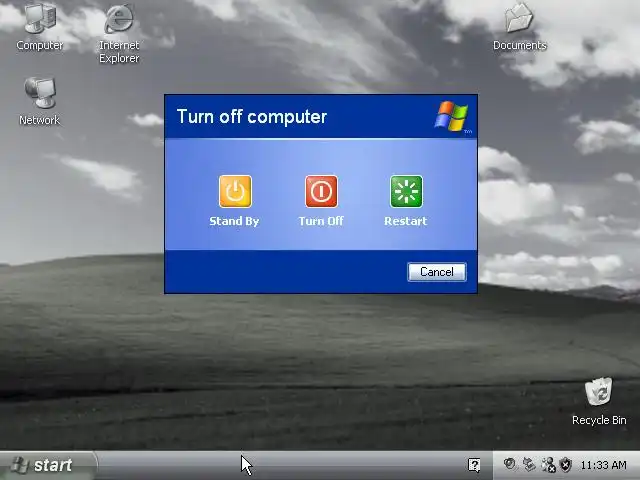640x480 pixels.
Task: Cancel the Turn off computer dialog
Action: point(437,272)
